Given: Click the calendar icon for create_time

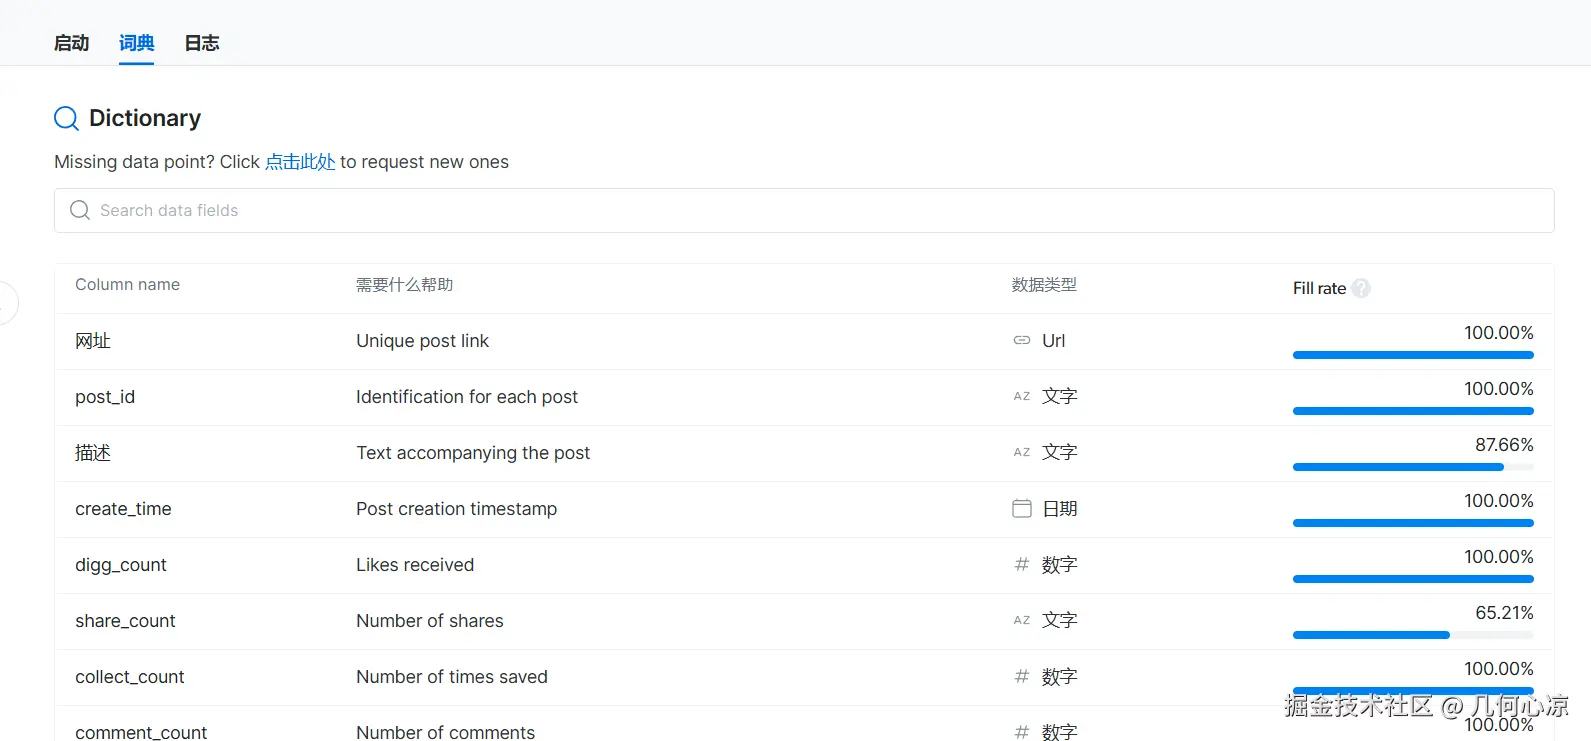Looking at the screenshot, I should 1021,509.
